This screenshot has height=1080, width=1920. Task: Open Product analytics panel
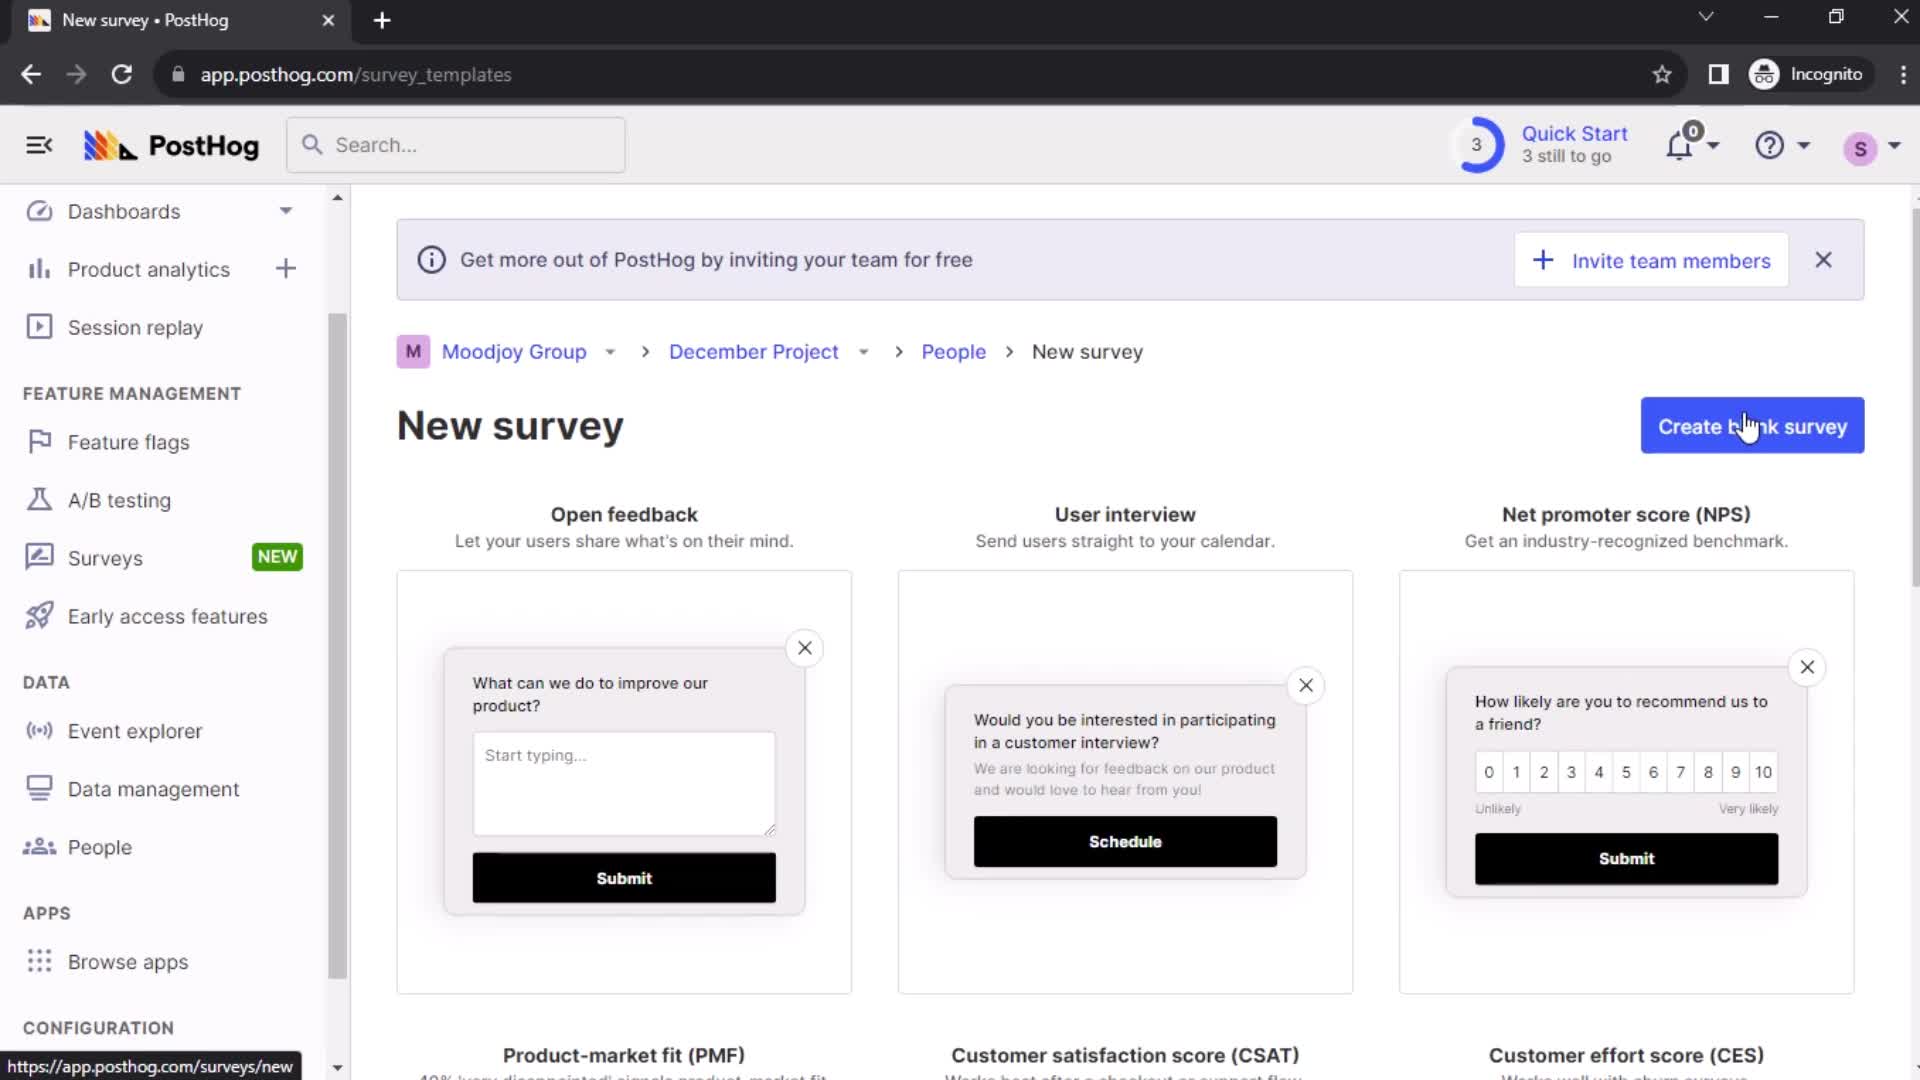146,269
